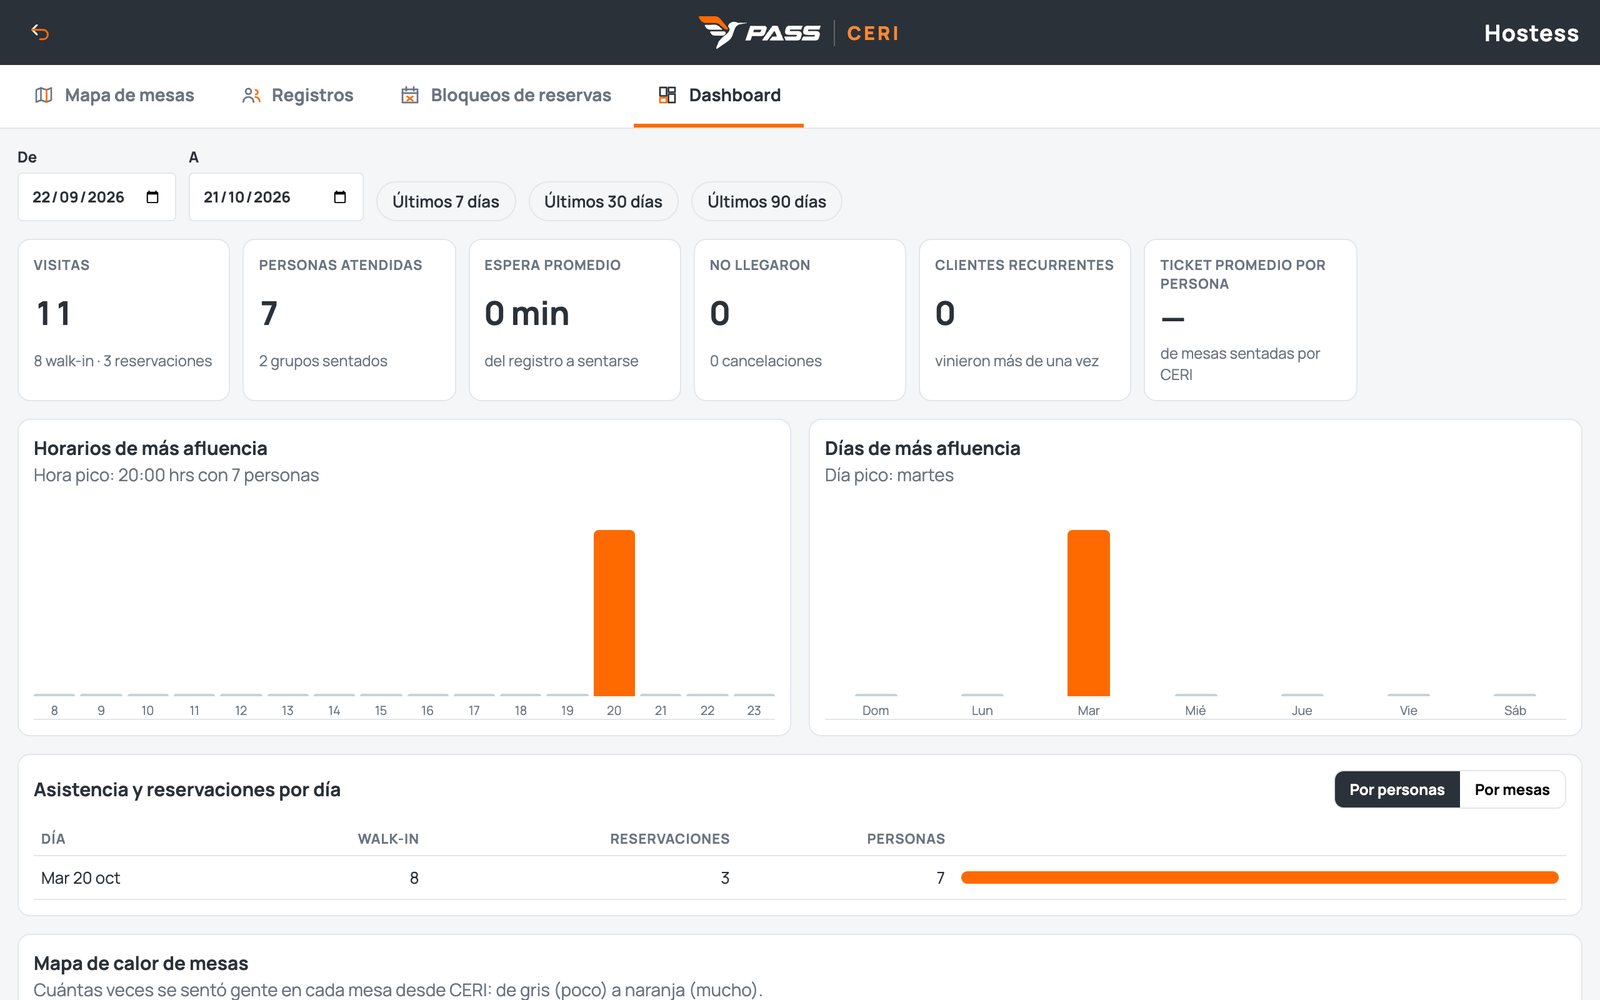
Task: Open the calendar picker for the De date
Action: click(x=152, y=197)
